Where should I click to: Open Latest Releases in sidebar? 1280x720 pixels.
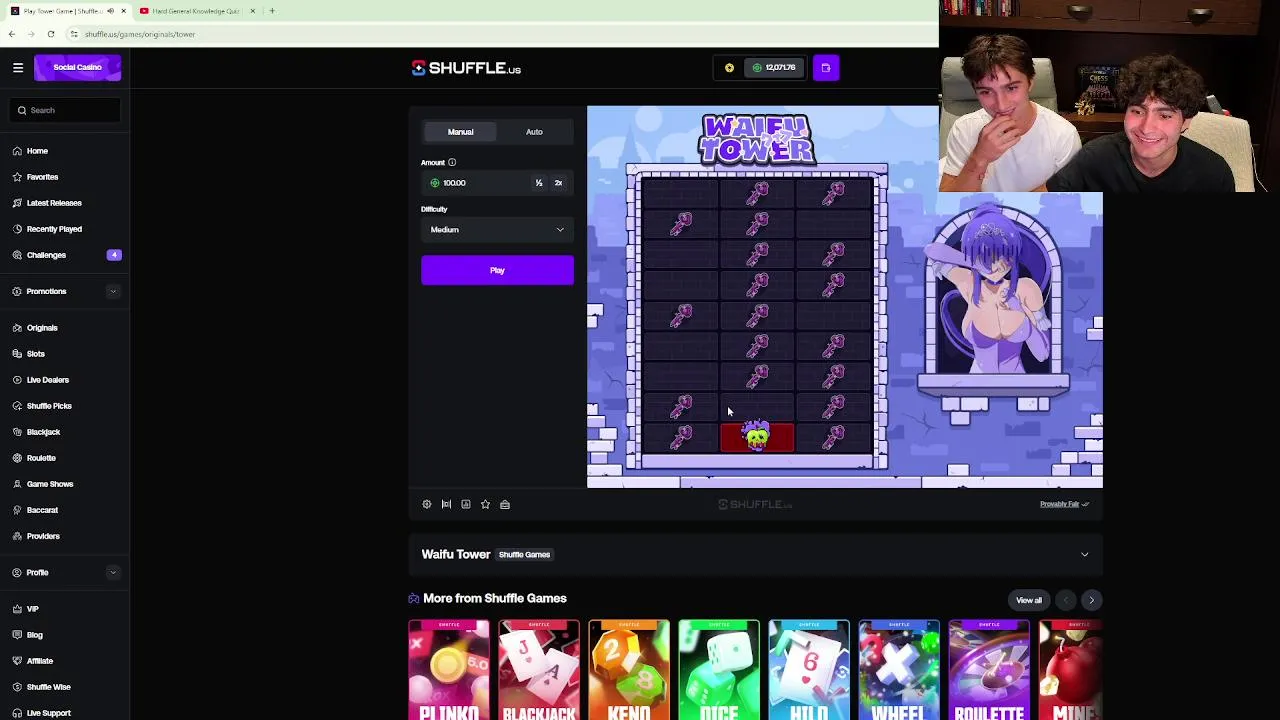coord(54,203)
